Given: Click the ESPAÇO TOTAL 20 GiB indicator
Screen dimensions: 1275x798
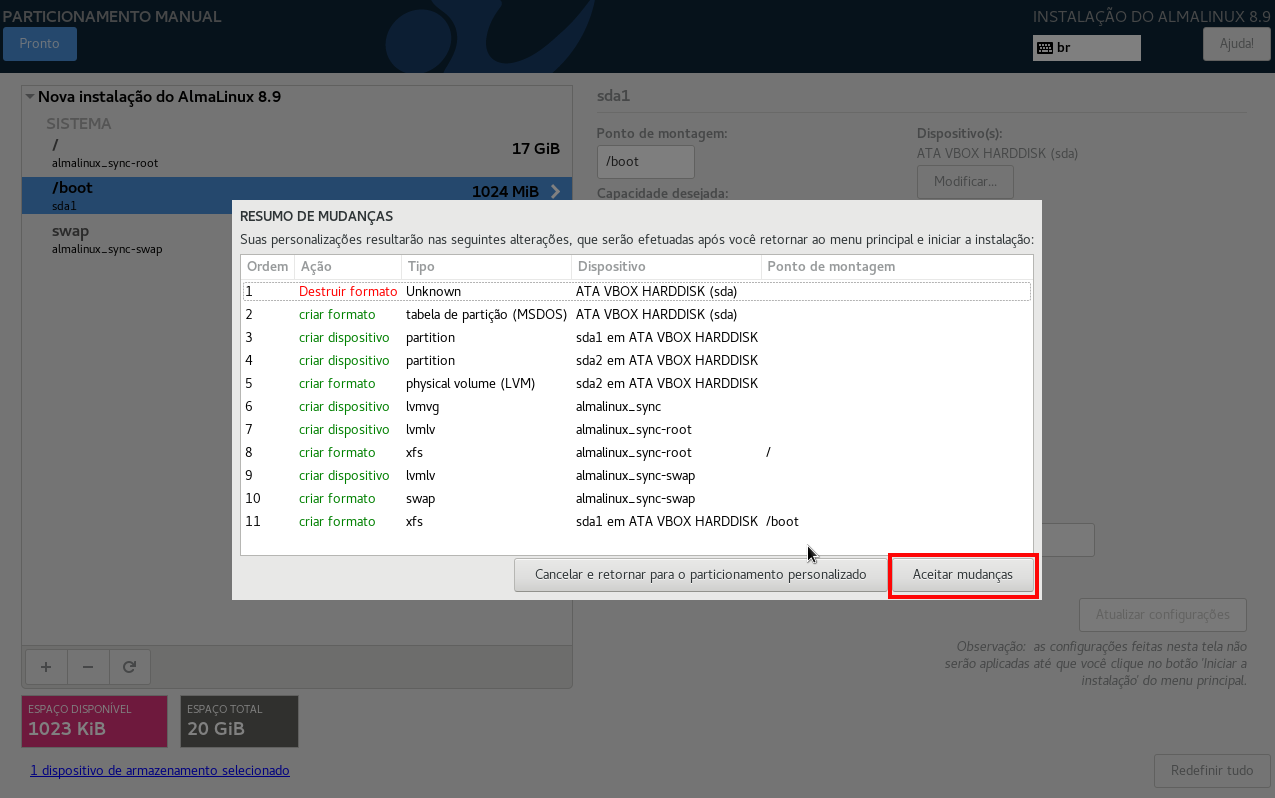Looking at the screenshot, I should click(x=240, y=721).
